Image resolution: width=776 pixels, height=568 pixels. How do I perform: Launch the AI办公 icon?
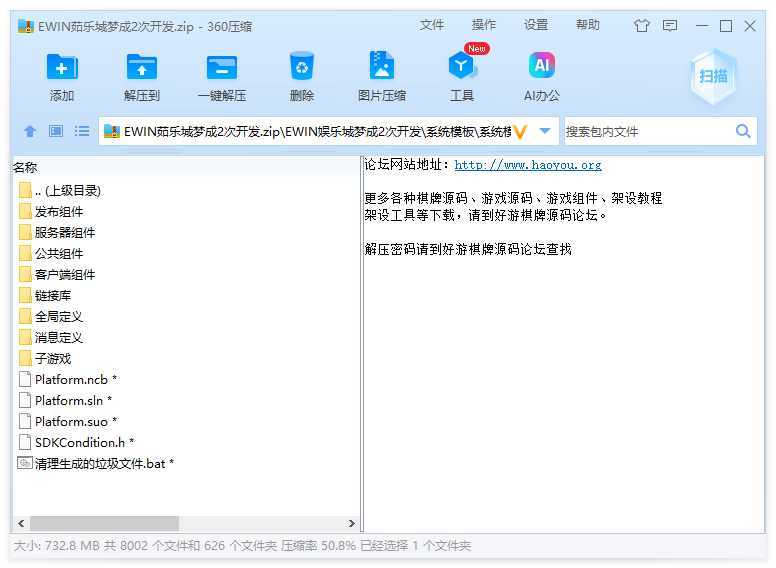point(541,65)
